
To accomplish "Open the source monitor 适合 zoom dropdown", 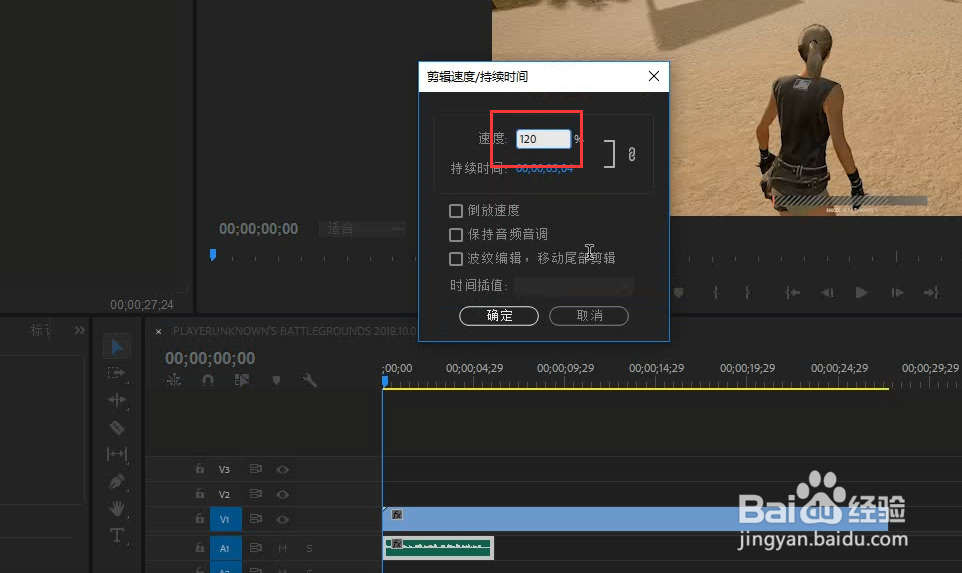I will point(363,229).
